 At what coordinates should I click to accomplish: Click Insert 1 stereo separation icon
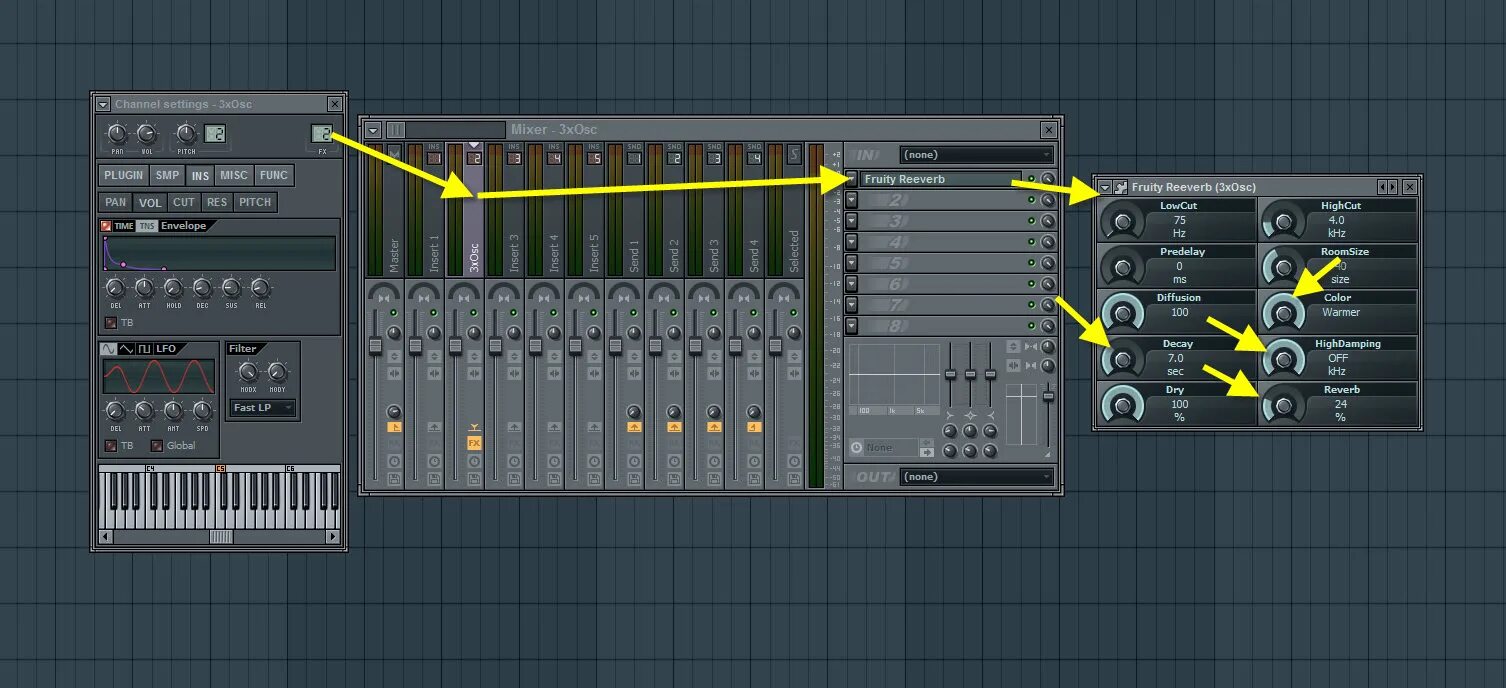pyautogui.click(x=434, y=375)
